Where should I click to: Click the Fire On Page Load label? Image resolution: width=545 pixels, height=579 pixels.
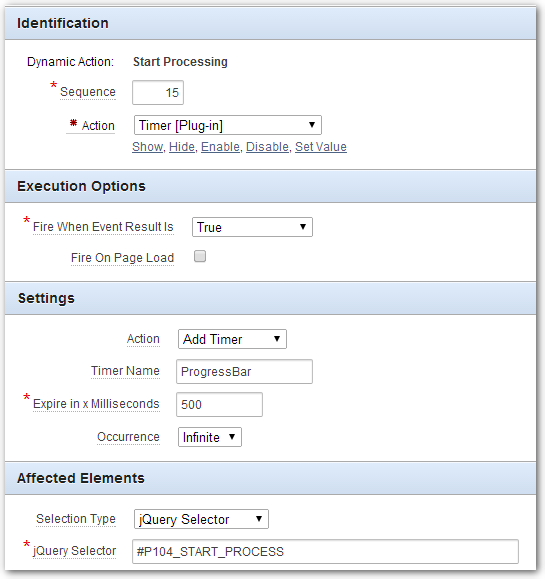pyautogui.click(x=122, y=258)
